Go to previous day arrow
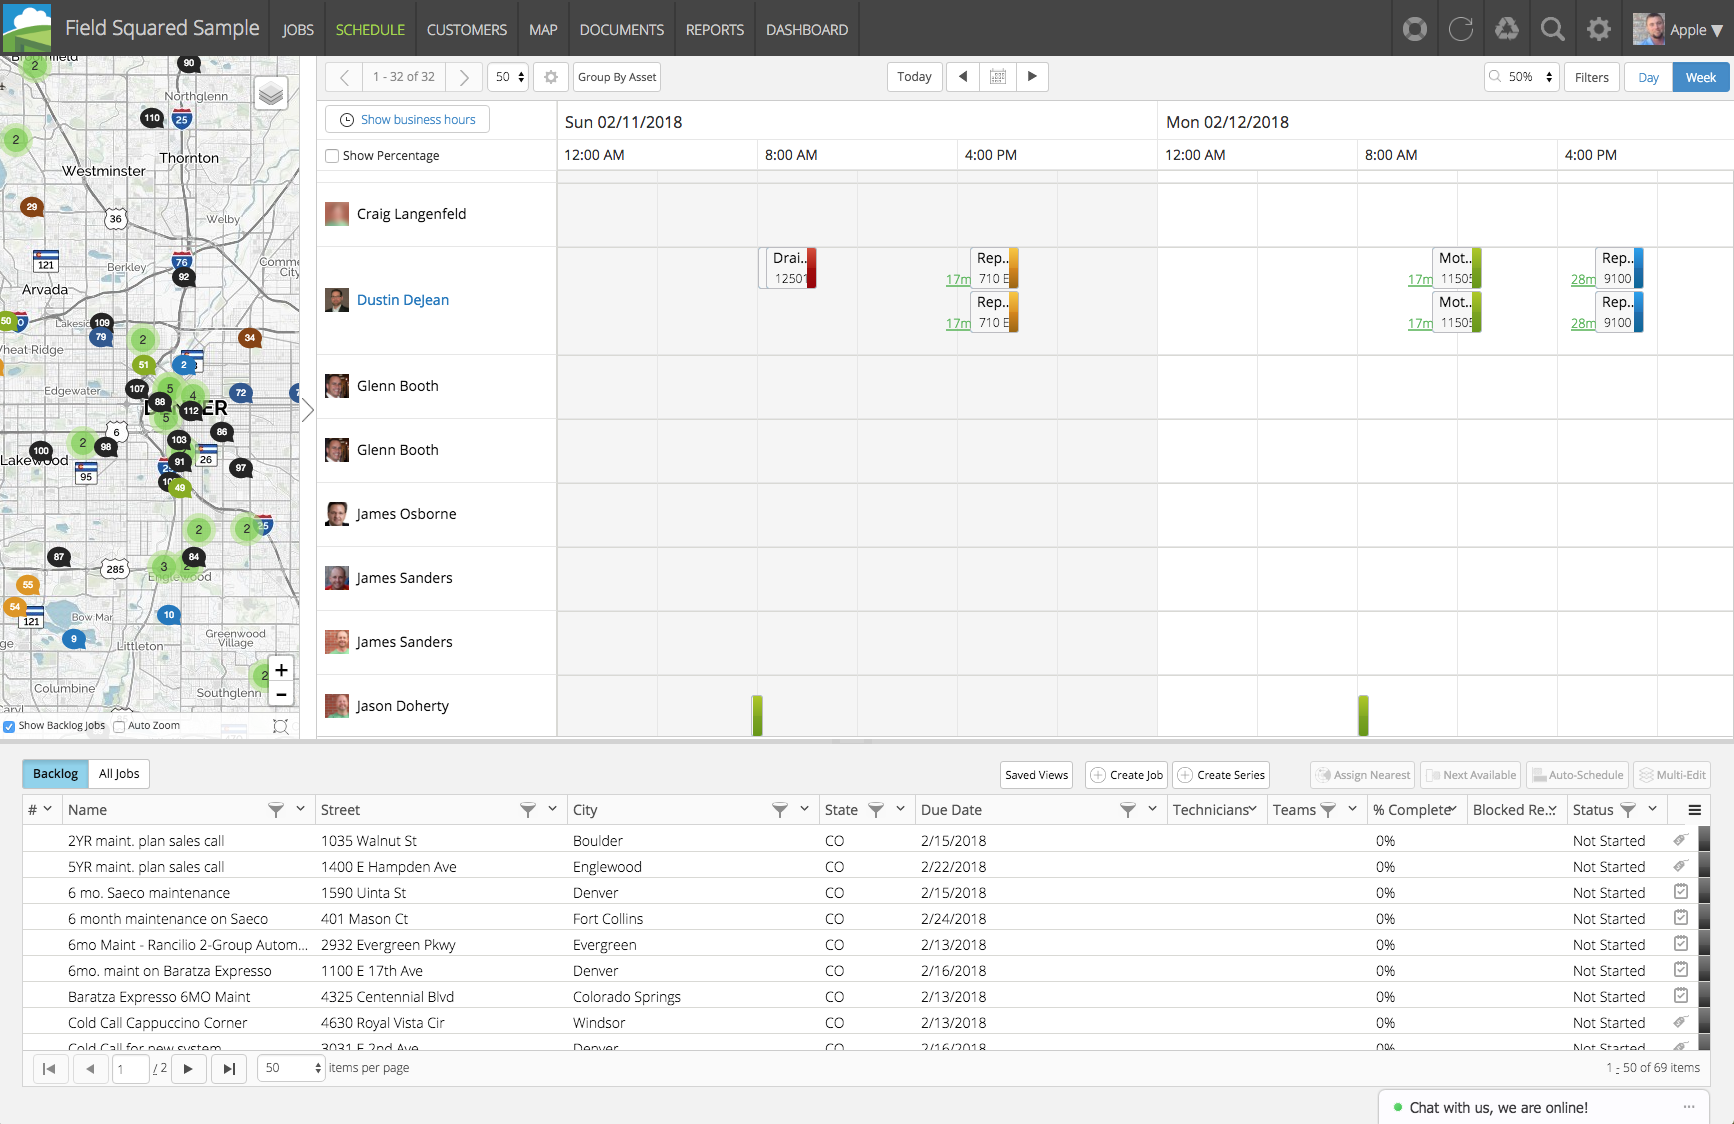 pos(963,77)
